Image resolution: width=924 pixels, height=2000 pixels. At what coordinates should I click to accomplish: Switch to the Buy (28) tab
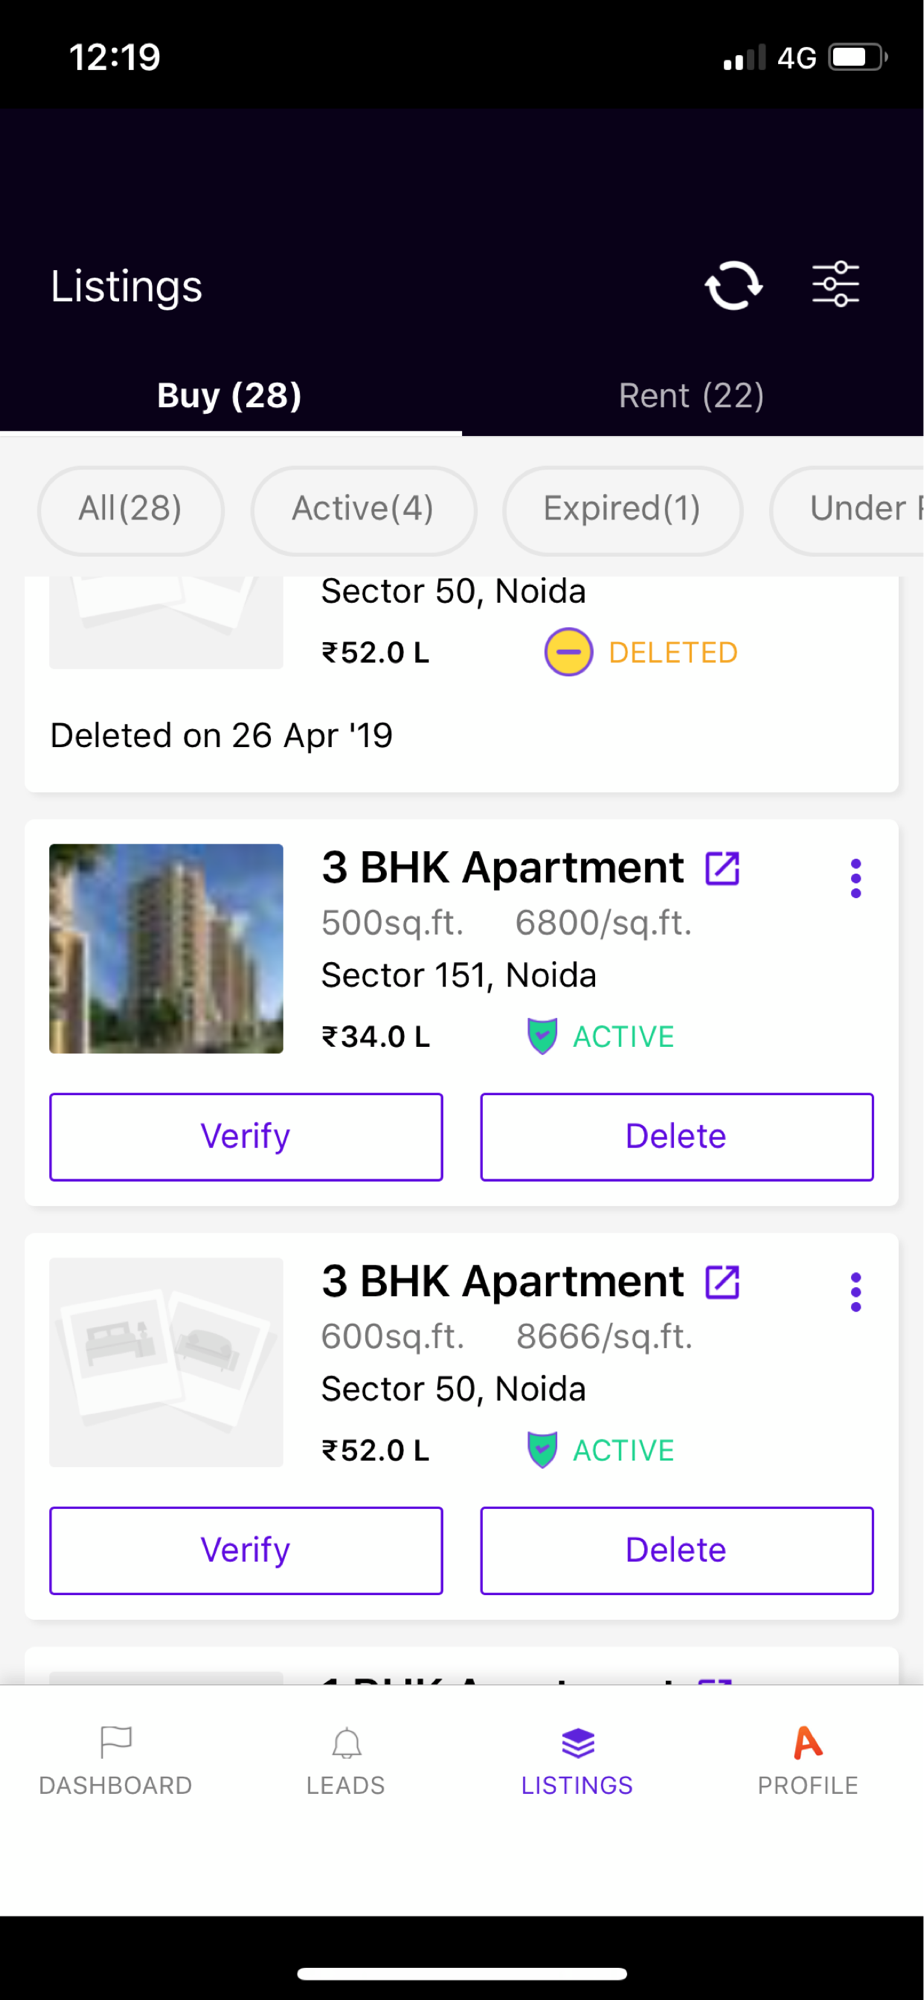click(x=230, y=396)
